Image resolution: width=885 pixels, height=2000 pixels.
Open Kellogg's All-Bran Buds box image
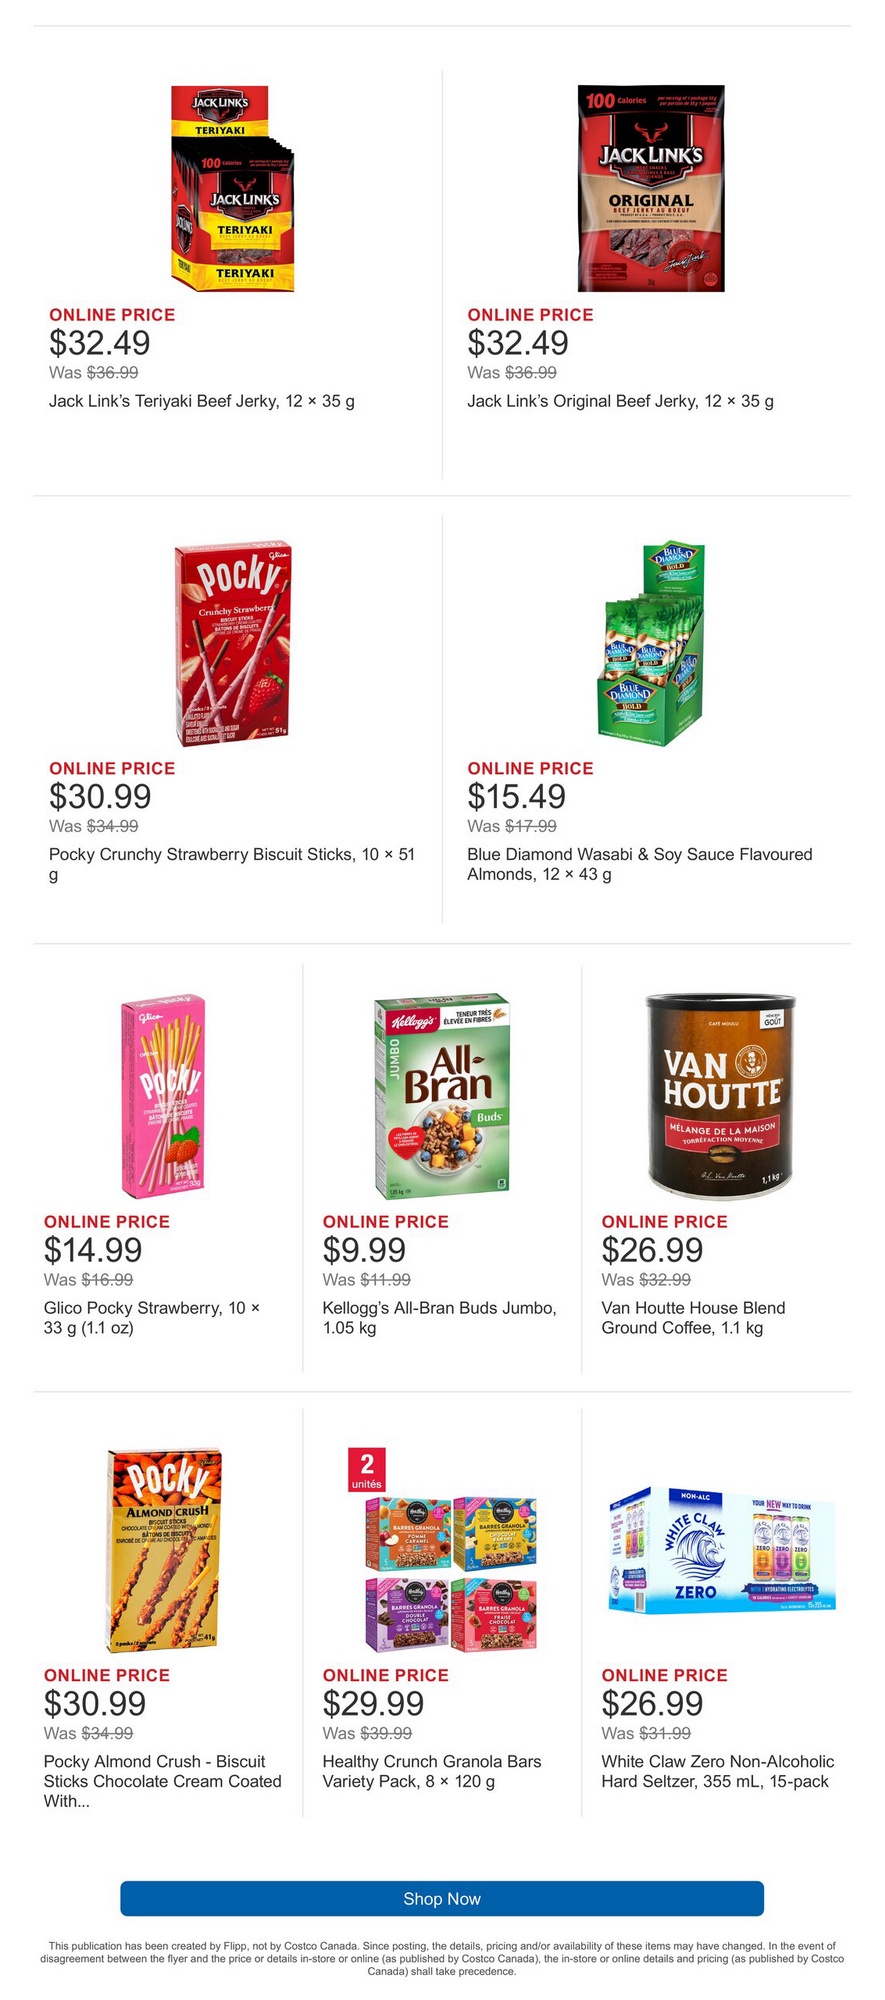coord(442,1096)
